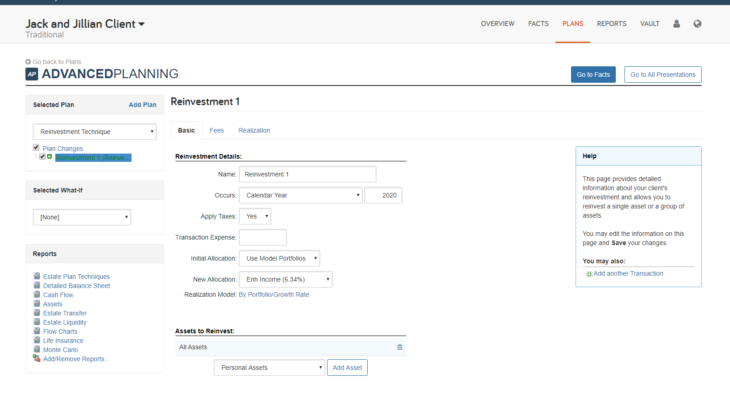This screenshot has height=395, width=730.
Task: Go to the Overview menu
Action: pyautogui.click(x=498, y=24)
